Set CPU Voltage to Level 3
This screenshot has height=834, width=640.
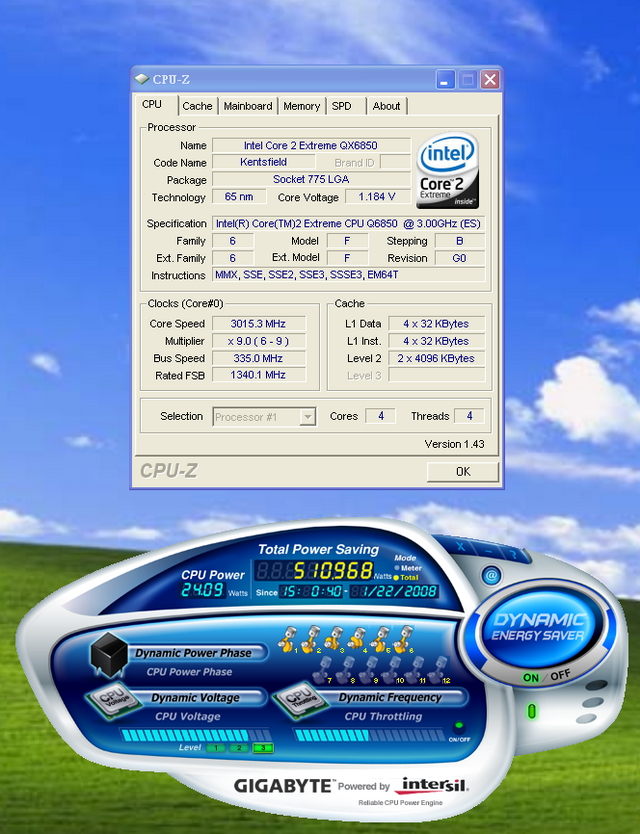tap(262, 748)
